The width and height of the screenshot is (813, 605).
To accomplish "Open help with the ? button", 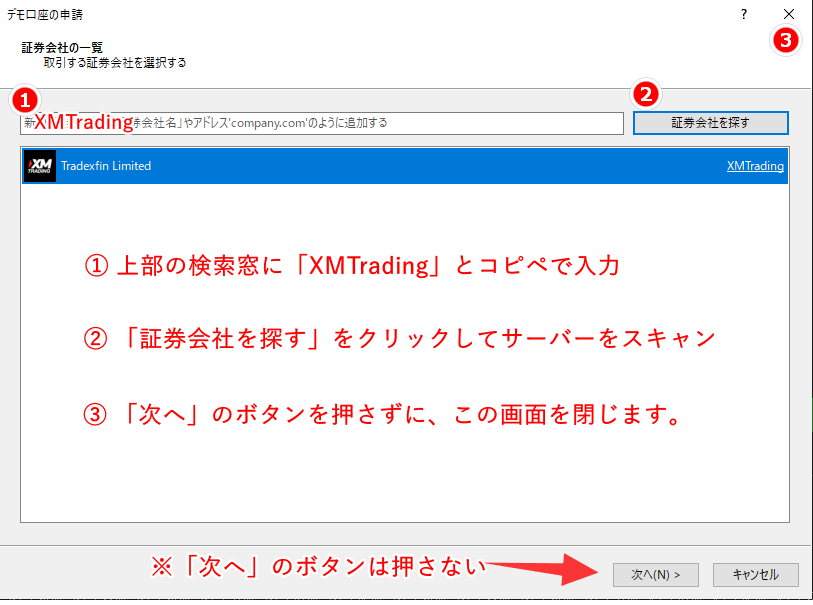I will tap(744, 14).
